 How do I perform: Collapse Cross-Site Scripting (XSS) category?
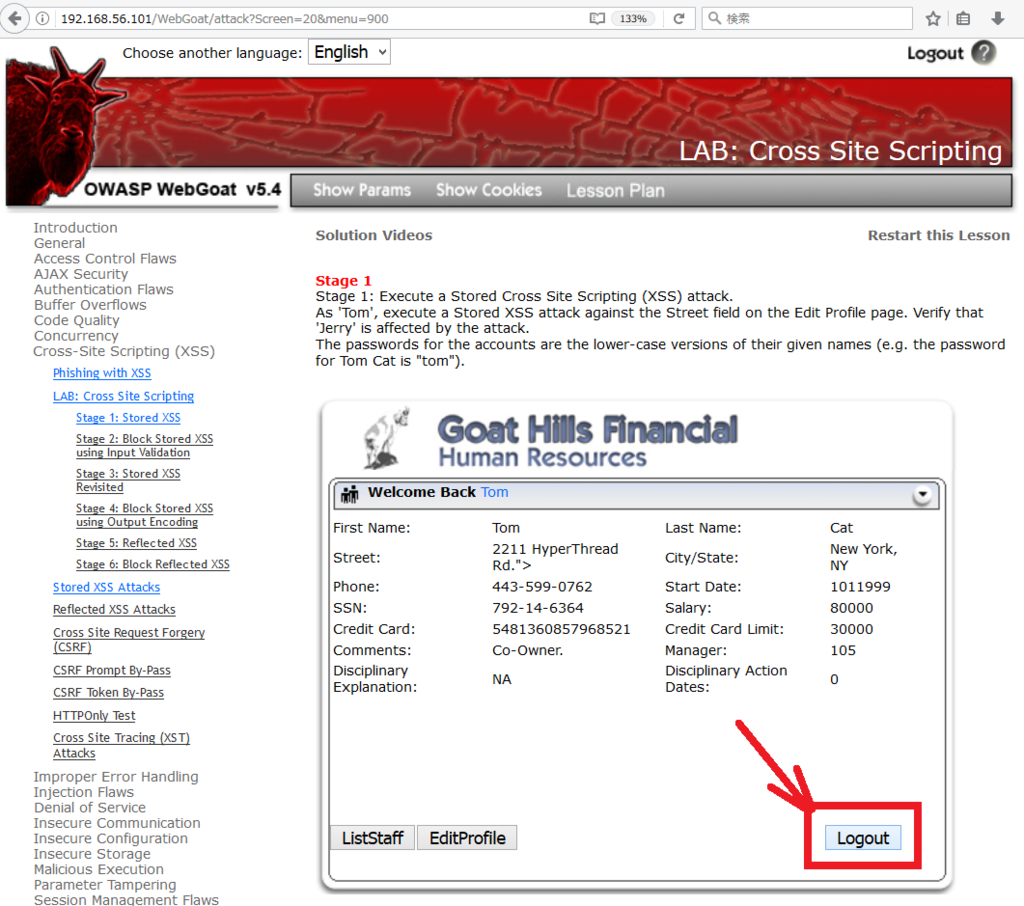(x=124, y=351)
